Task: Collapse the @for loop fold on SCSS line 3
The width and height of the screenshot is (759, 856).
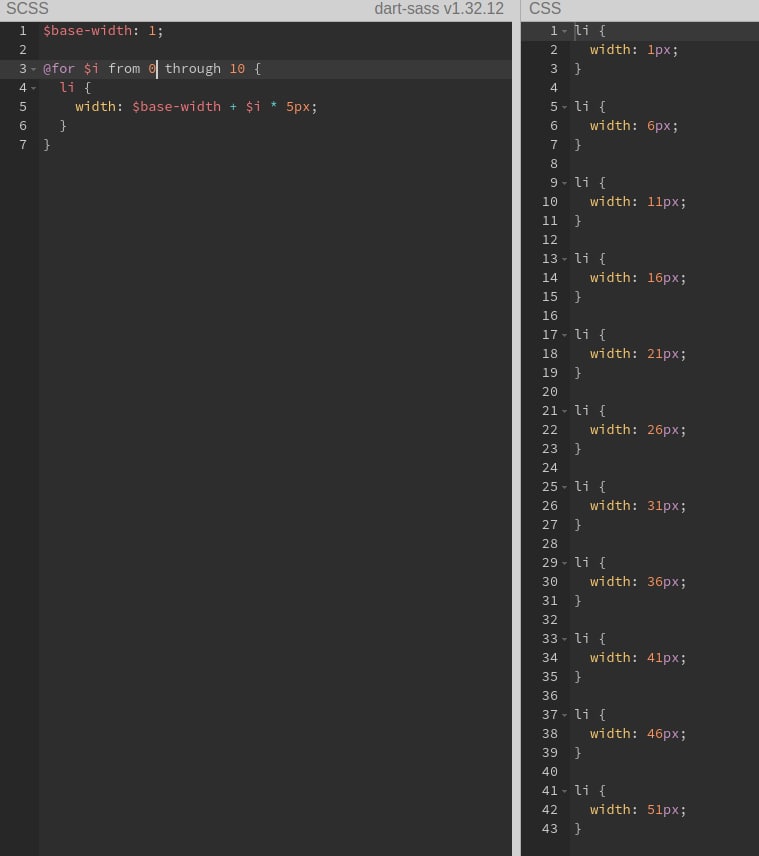Action: tap(33, 69)
